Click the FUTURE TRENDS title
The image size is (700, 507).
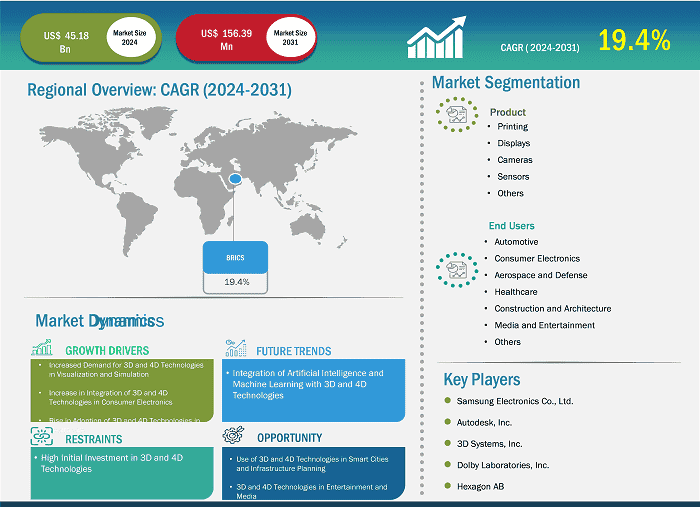click(x=294, y=351)
